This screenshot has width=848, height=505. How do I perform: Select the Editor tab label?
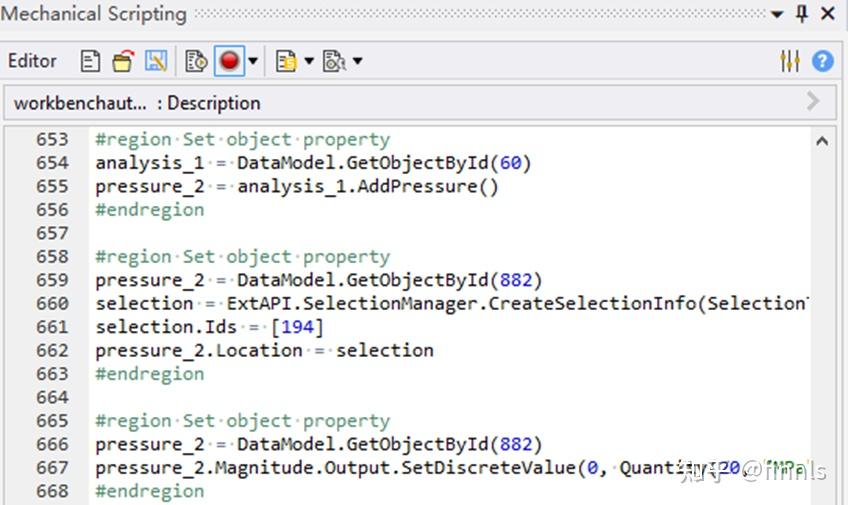pos(33,61)
